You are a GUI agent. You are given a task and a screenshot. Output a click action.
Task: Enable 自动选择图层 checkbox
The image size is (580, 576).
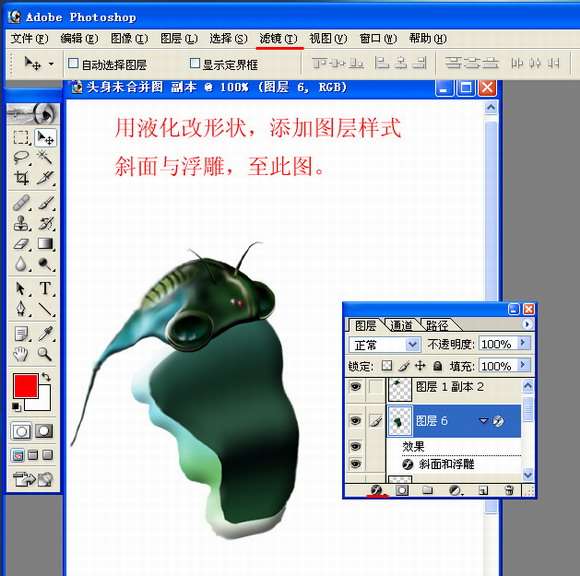coord(73,64)
